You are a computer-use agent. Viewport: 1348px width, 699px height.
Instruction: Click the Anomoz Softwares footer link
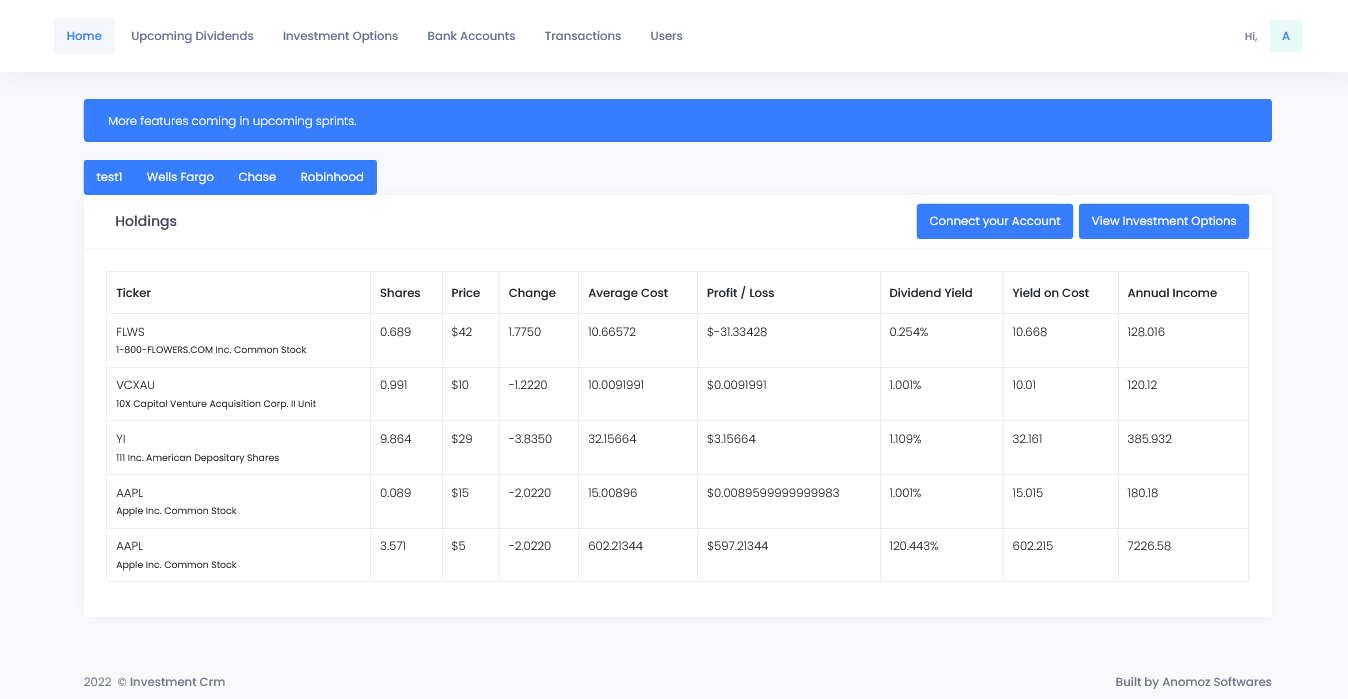[x=1216, y=681]
